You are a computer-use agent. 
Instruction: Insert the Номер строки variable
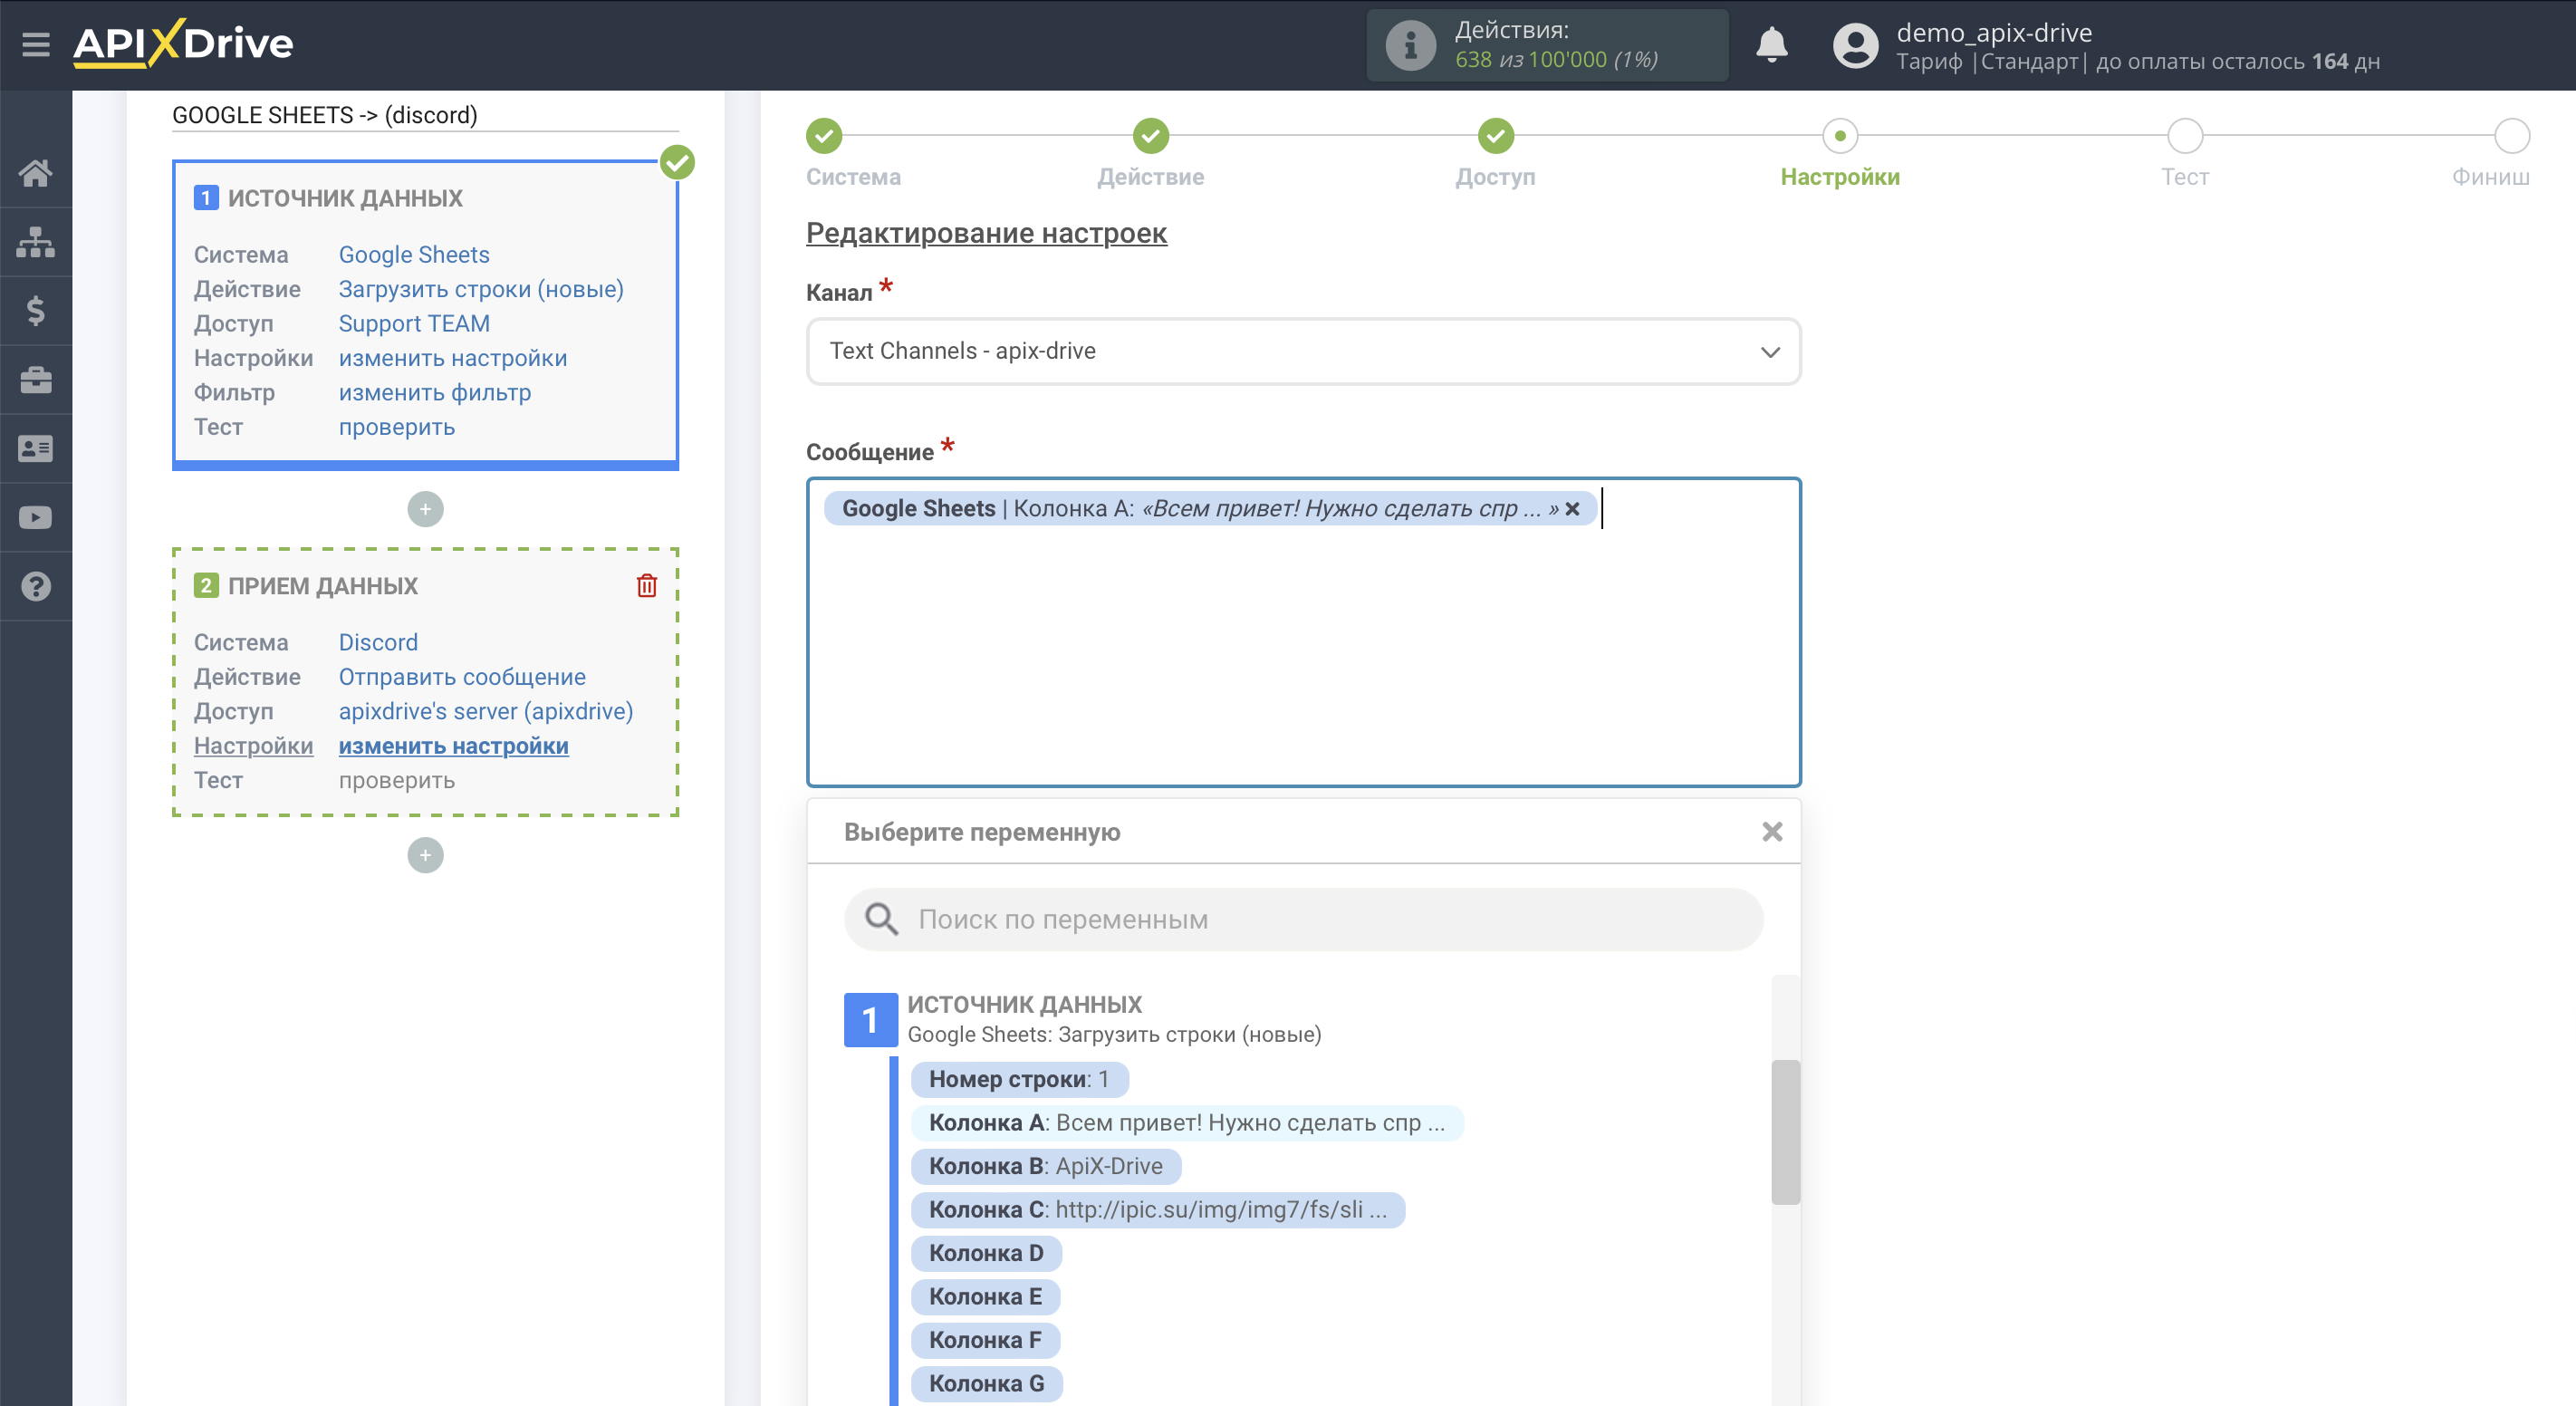click(x=1019, y=1080)
